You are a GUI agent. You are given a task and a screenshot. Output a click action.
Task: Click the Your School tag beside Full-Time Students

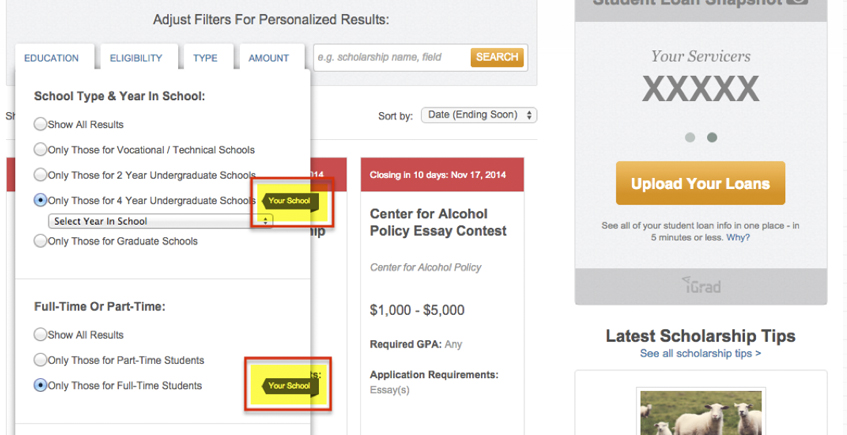[289, 385]
